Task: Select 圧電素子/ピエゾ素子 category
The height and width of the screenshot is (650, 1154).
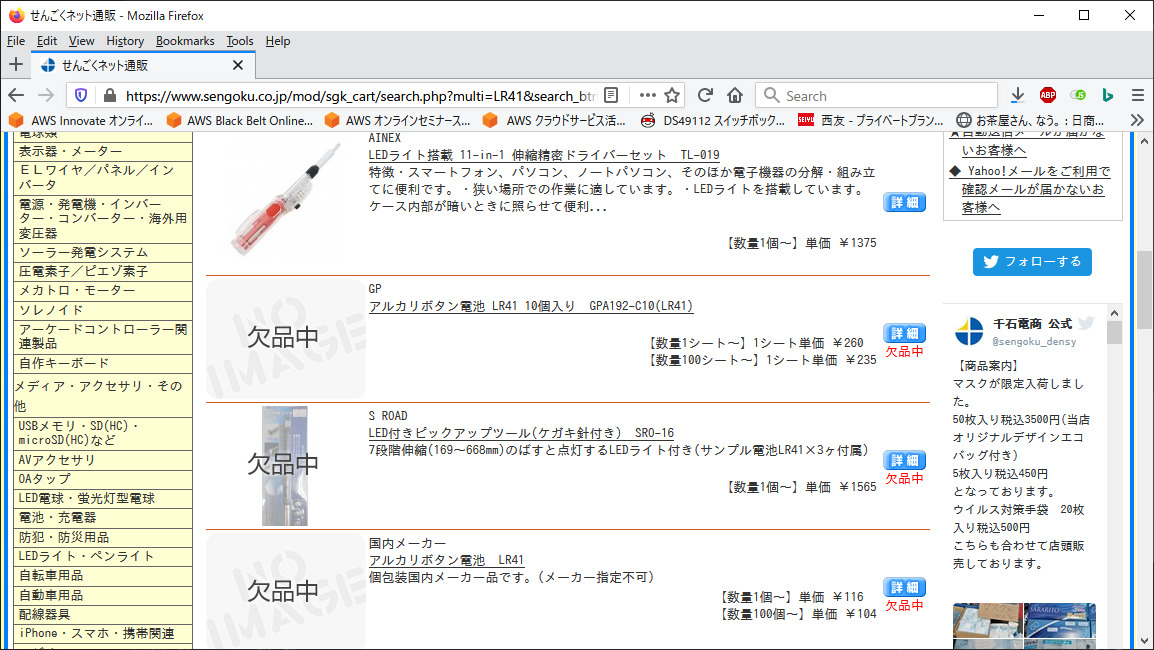Action: click(103, 272)
